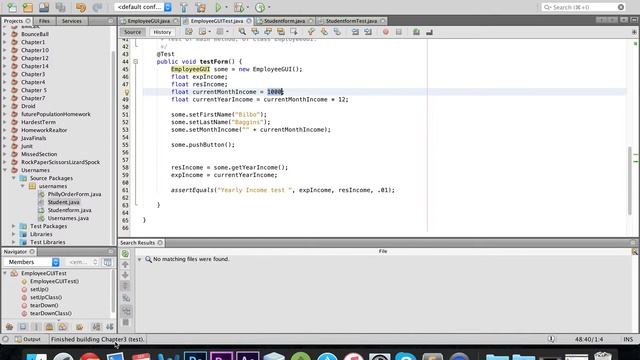Image resolution: width=640 pixels, height=360 pixels.
Task: Click the Profile Project clock icon
Action: click(260, 7)
